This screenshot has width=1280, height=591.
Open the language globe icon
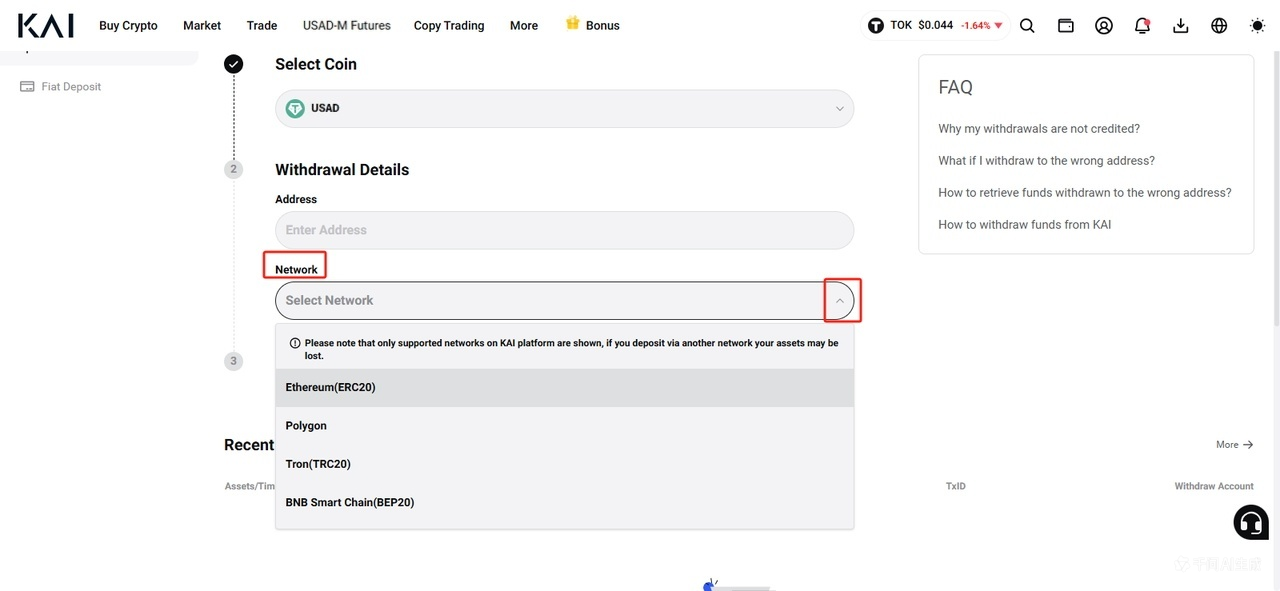point(1219,26)
